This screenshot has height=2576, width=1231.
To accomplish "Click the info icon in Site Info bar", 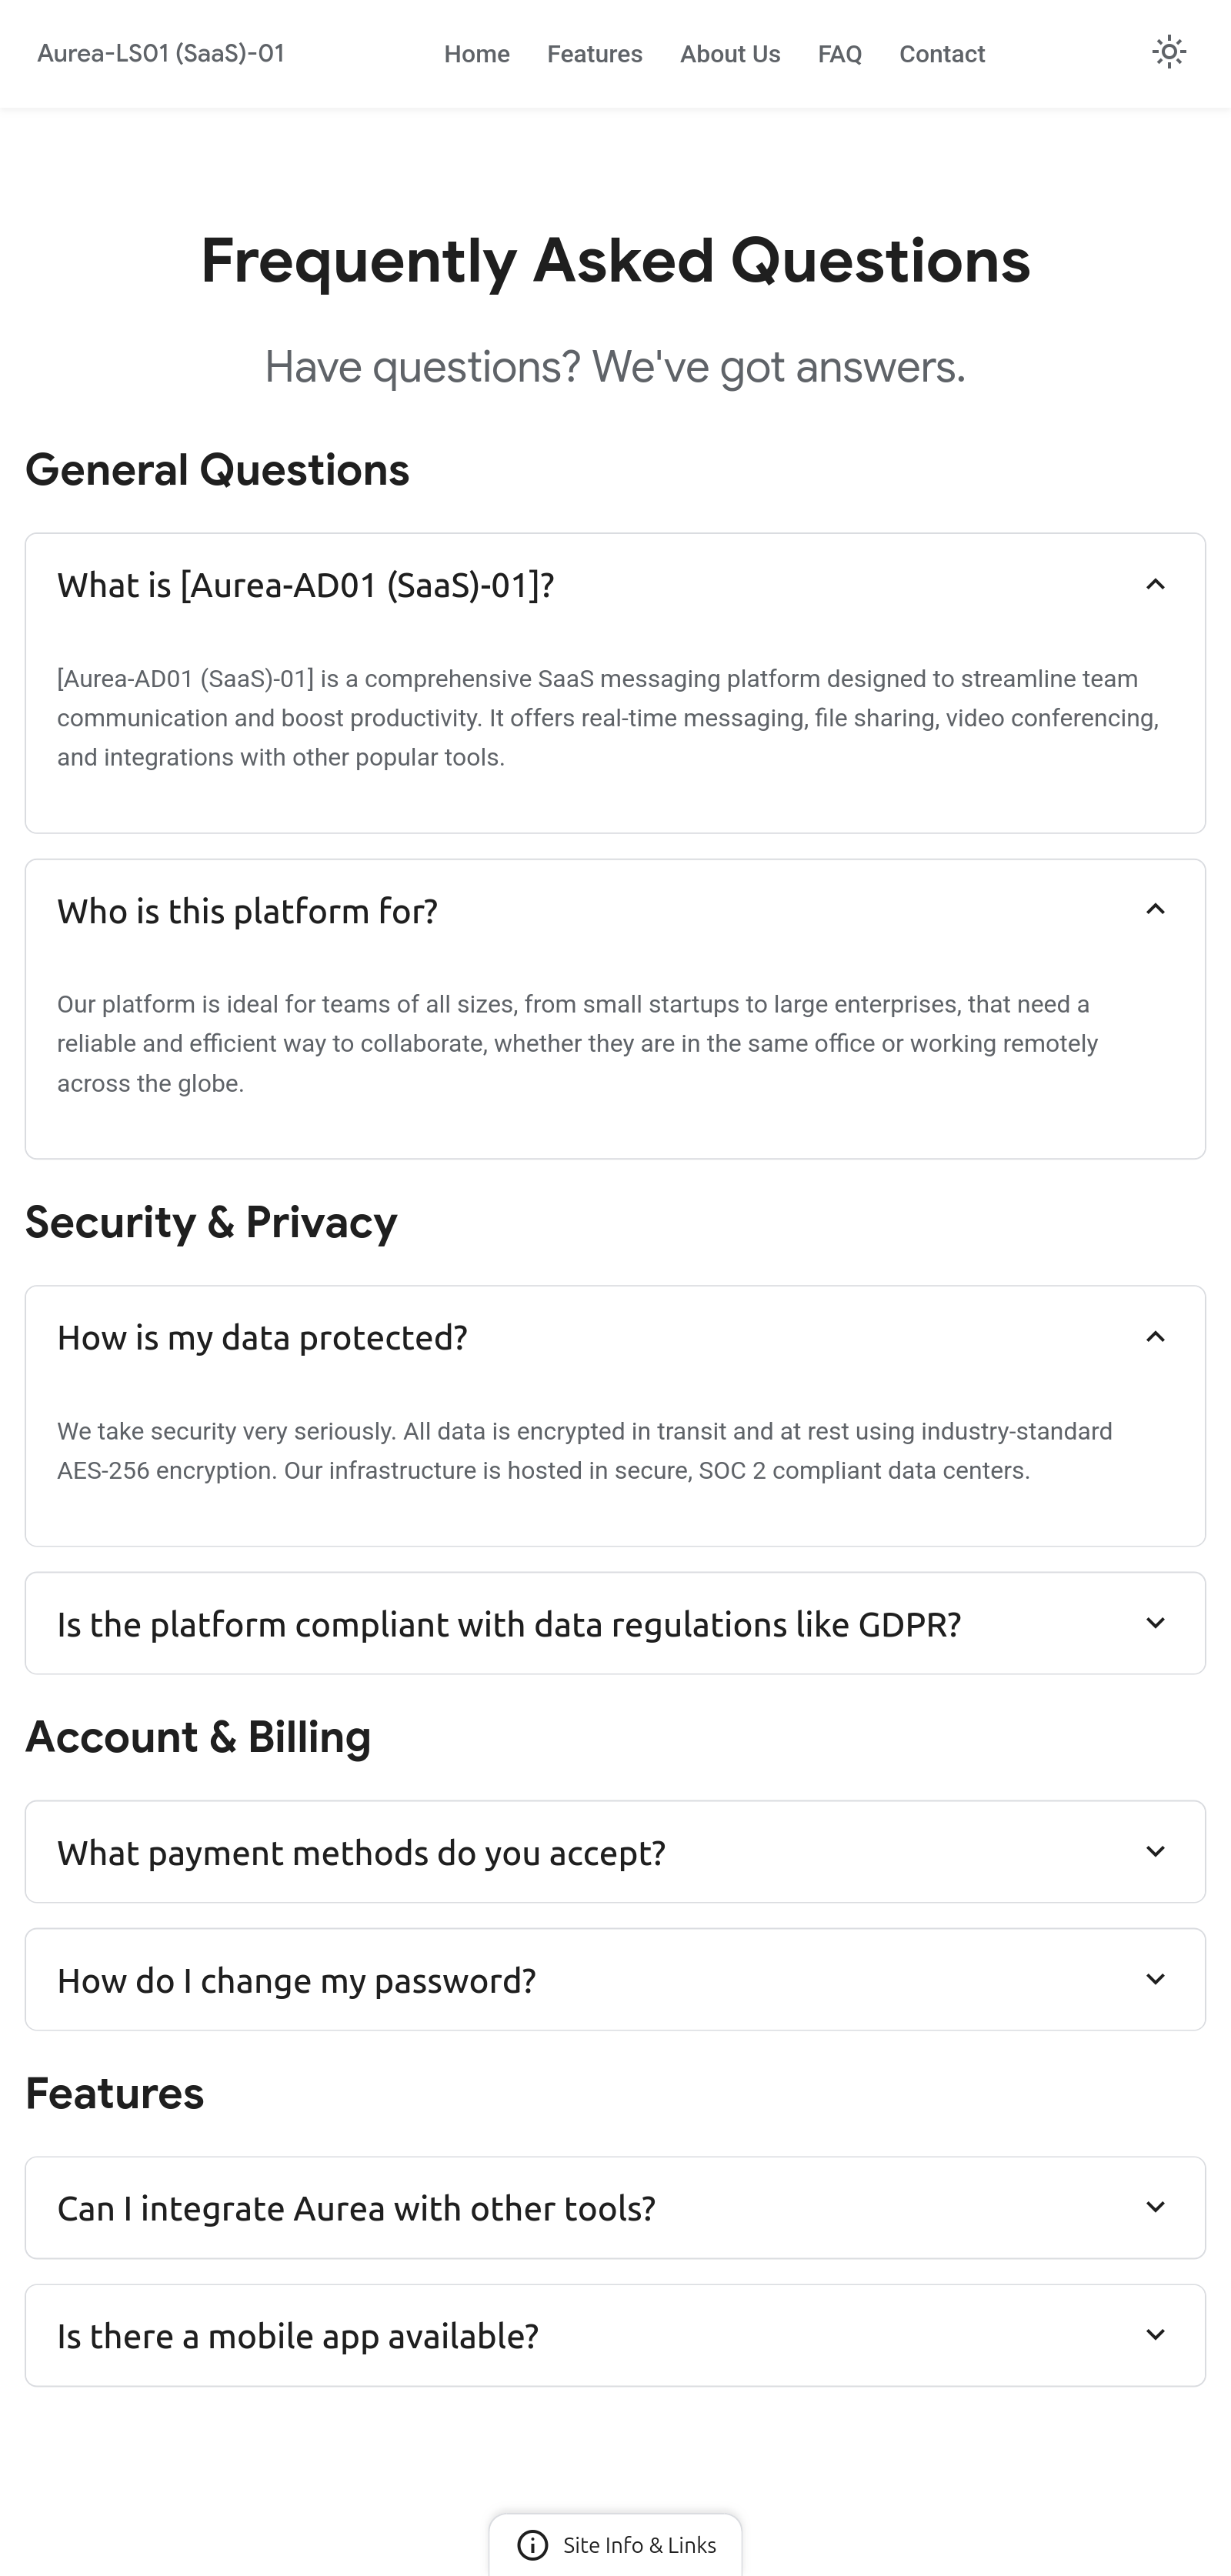I will tap(532, 2545).
